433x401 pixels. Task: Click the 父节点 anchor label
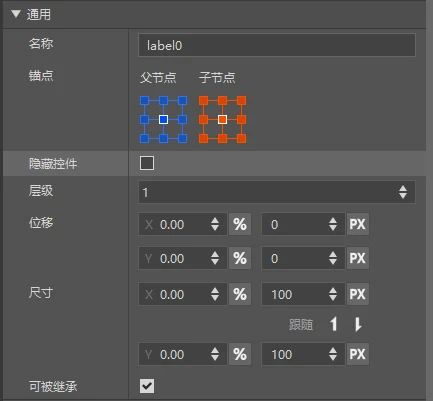[158, 78]
